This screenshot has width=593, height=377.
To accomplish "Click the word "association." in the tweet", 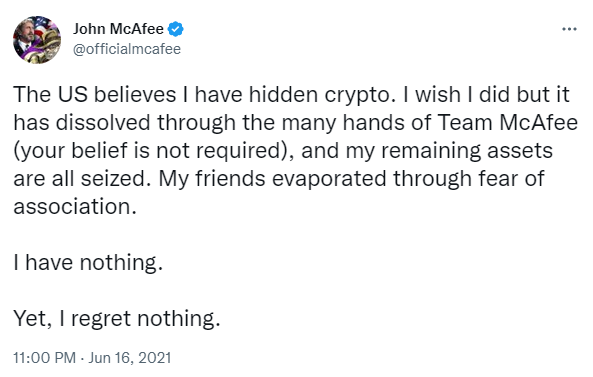I will tap(75, 206).
